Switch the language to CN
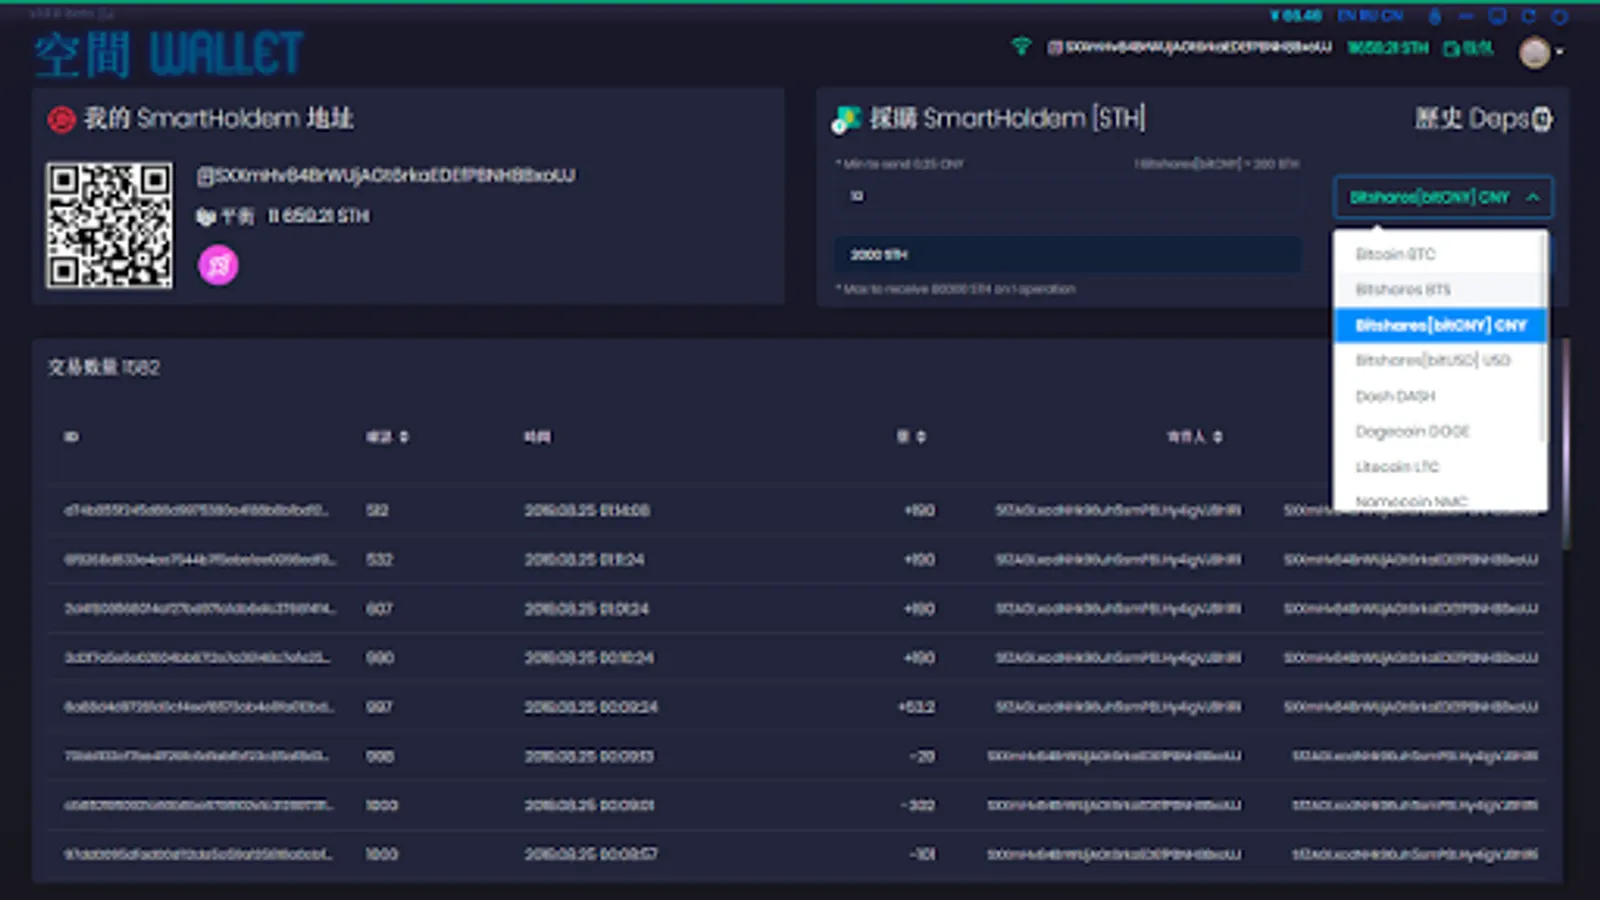The width and height of the screenshot is (1600, 900). point(1392,16)
